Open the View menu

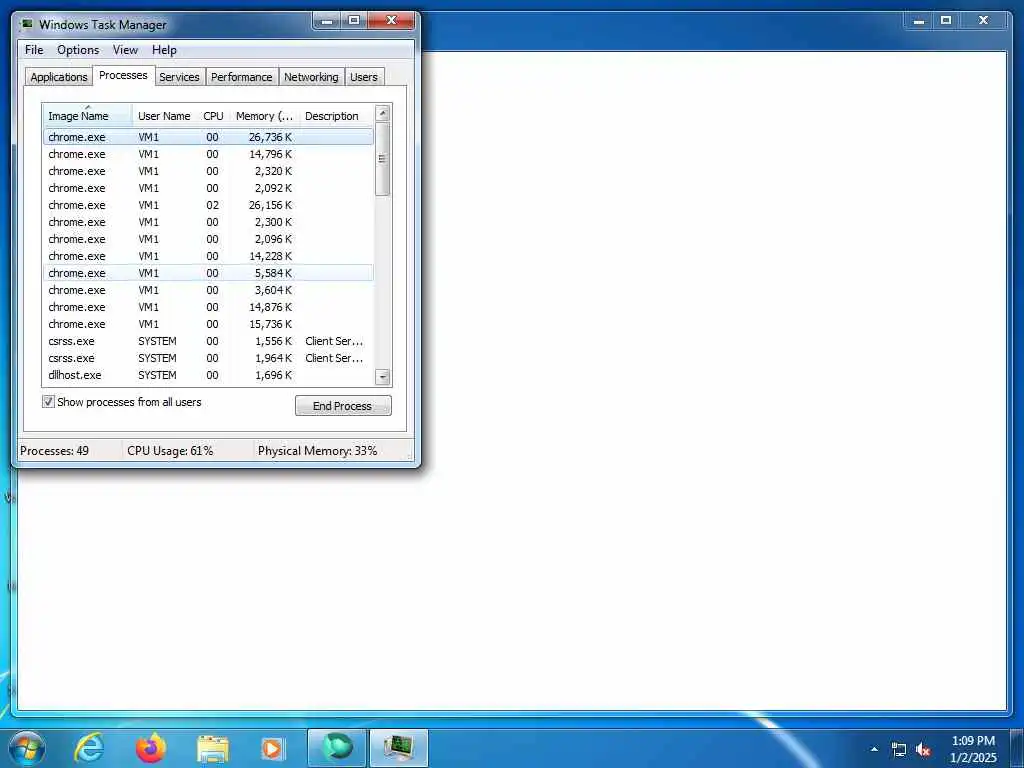(x=125, y=50)
